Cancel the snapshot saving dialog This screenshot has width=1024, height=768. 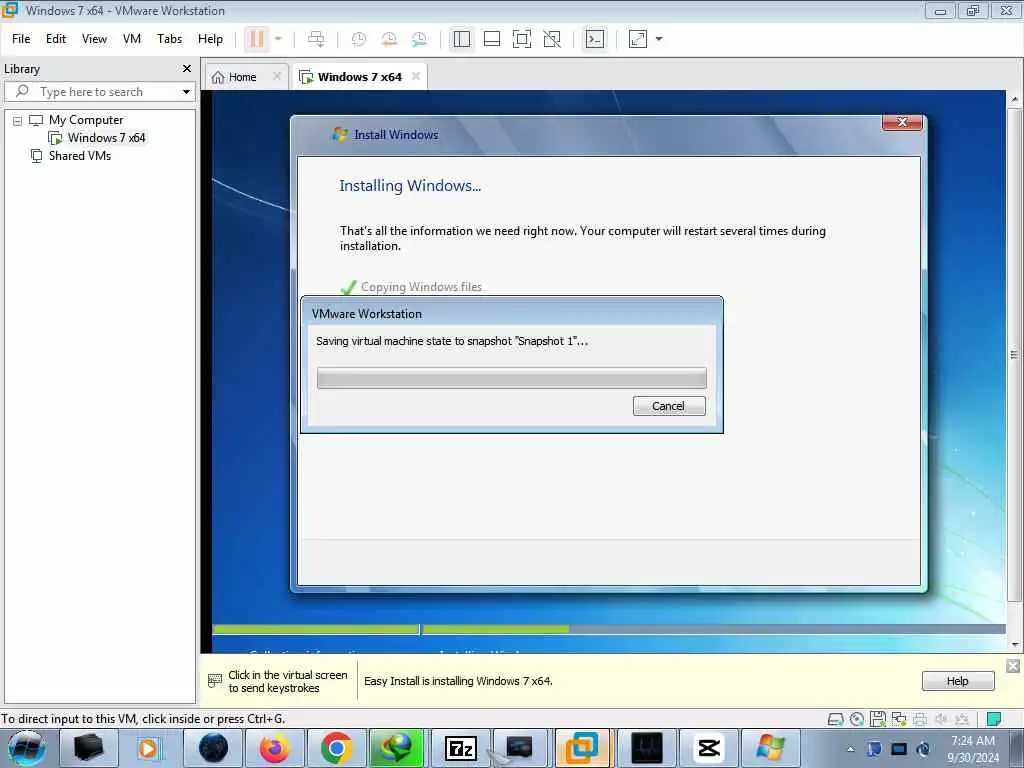click(669, 406)
